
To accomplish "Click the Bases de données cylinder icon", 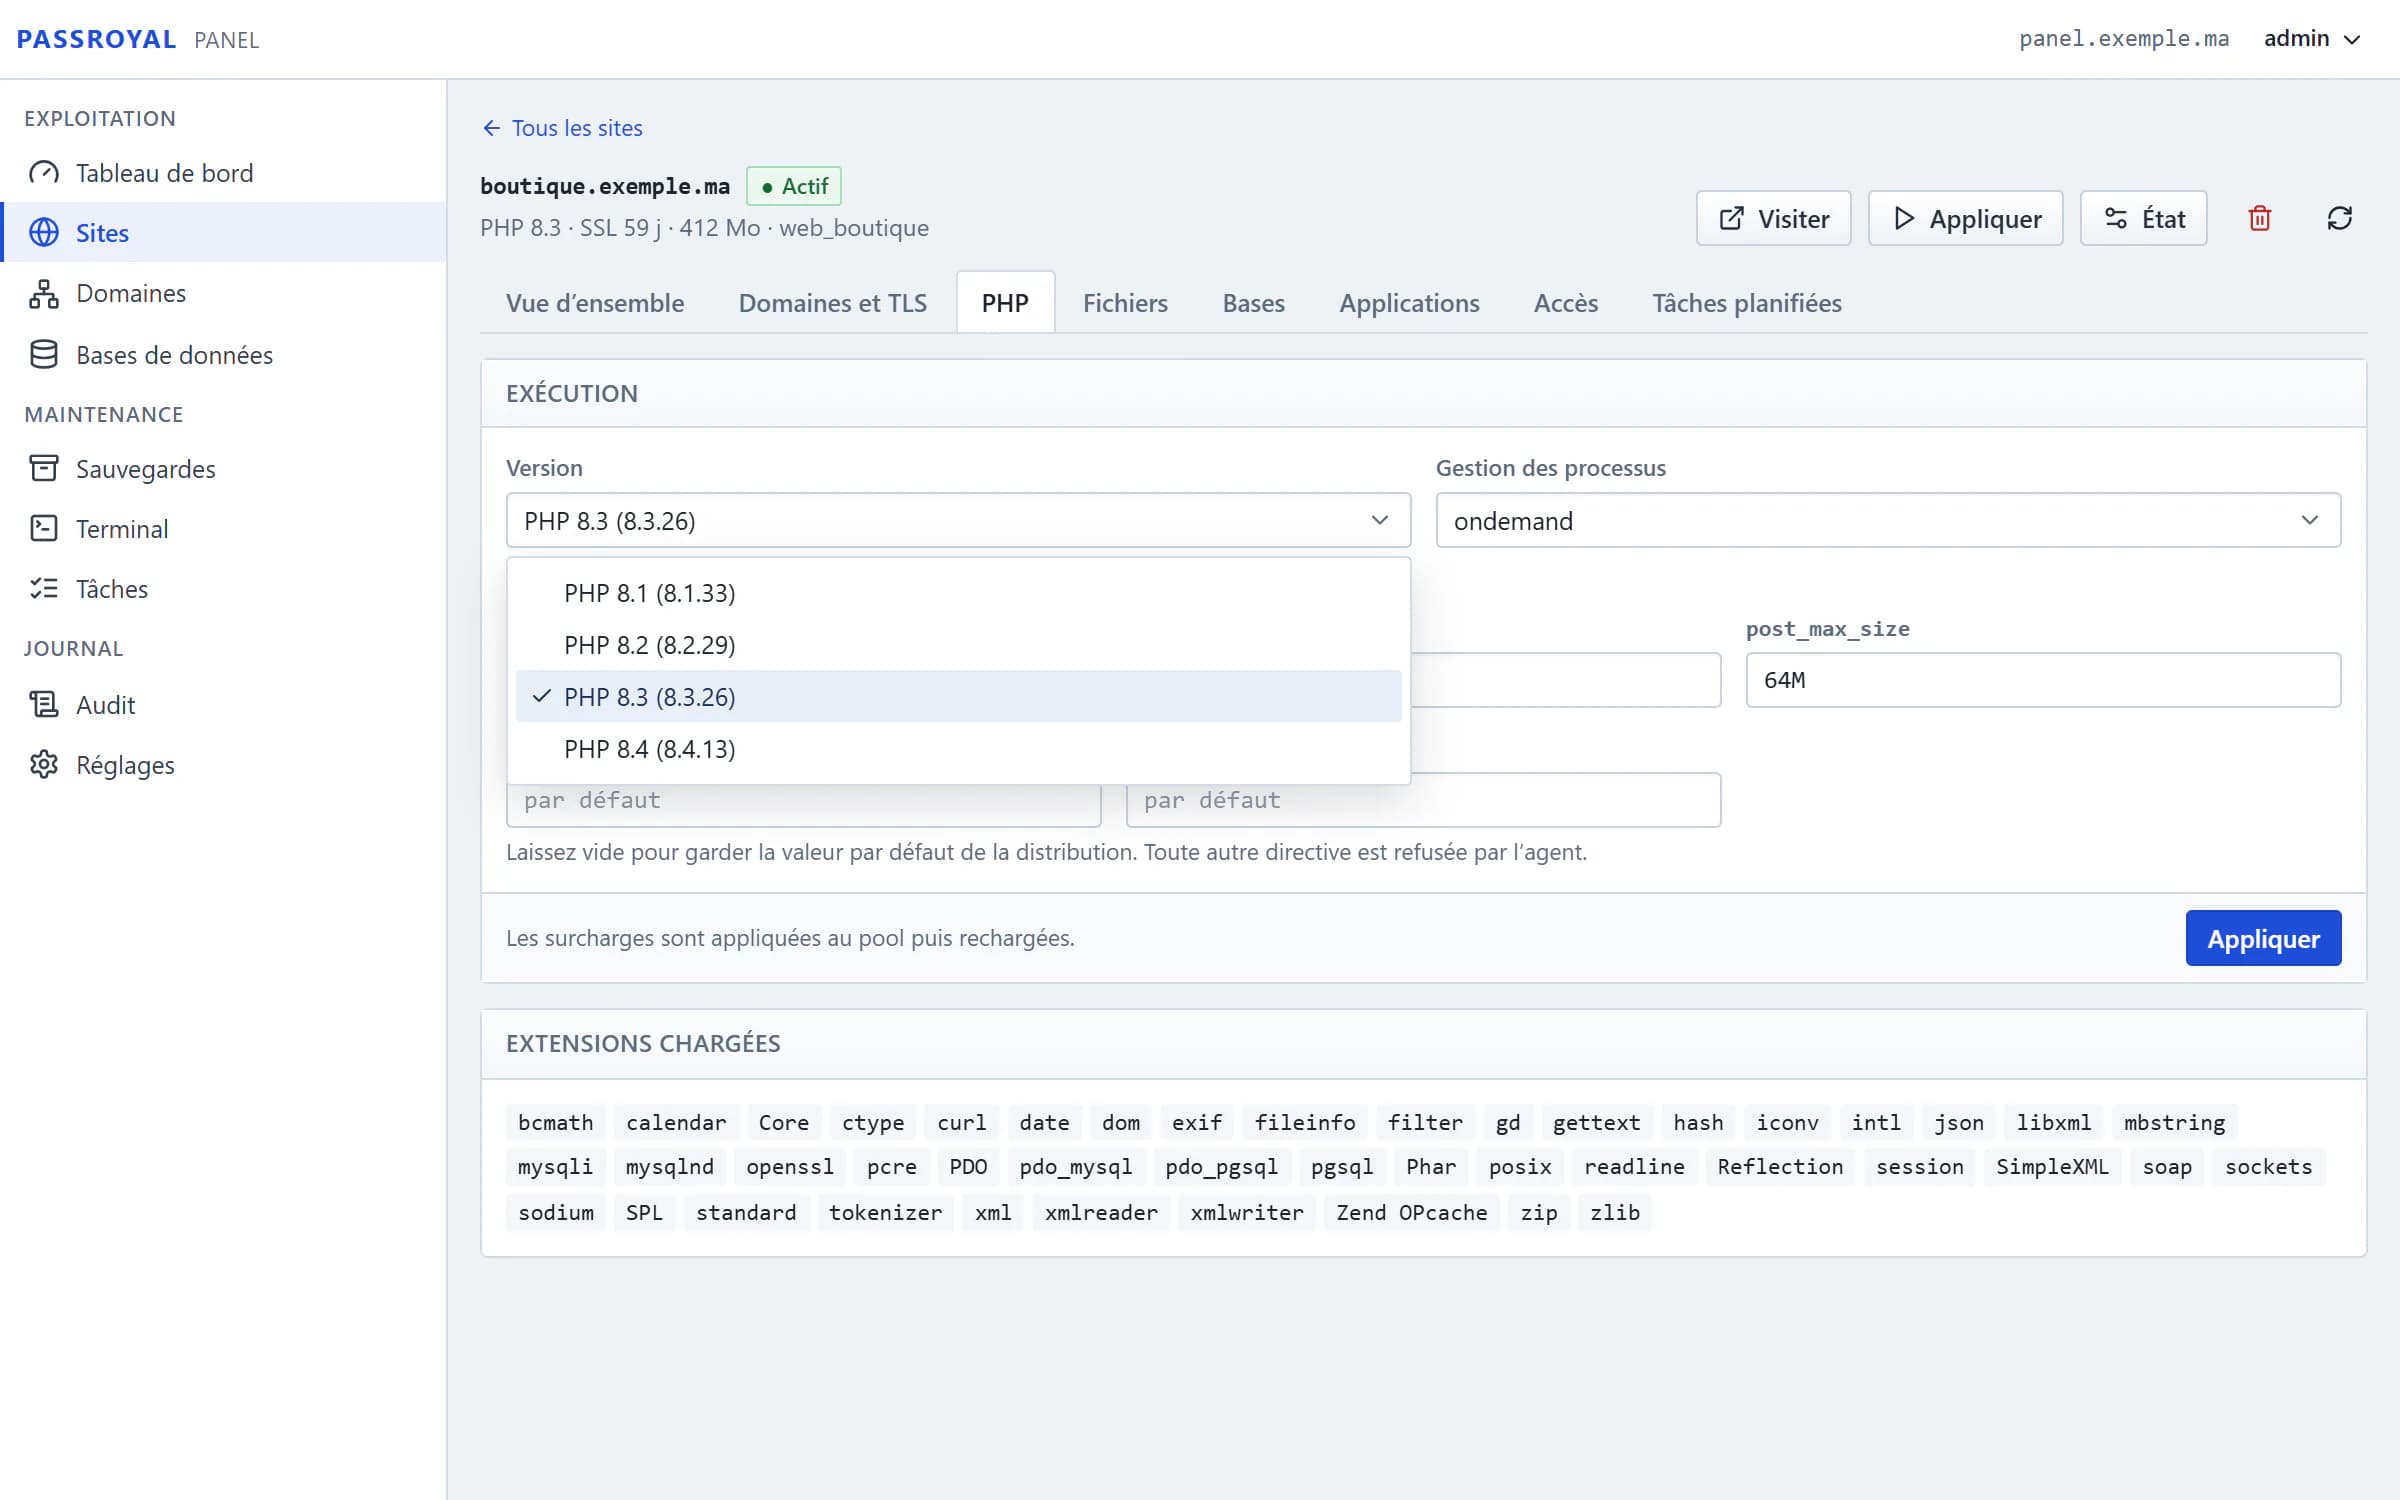I will (x=44, y=355).
